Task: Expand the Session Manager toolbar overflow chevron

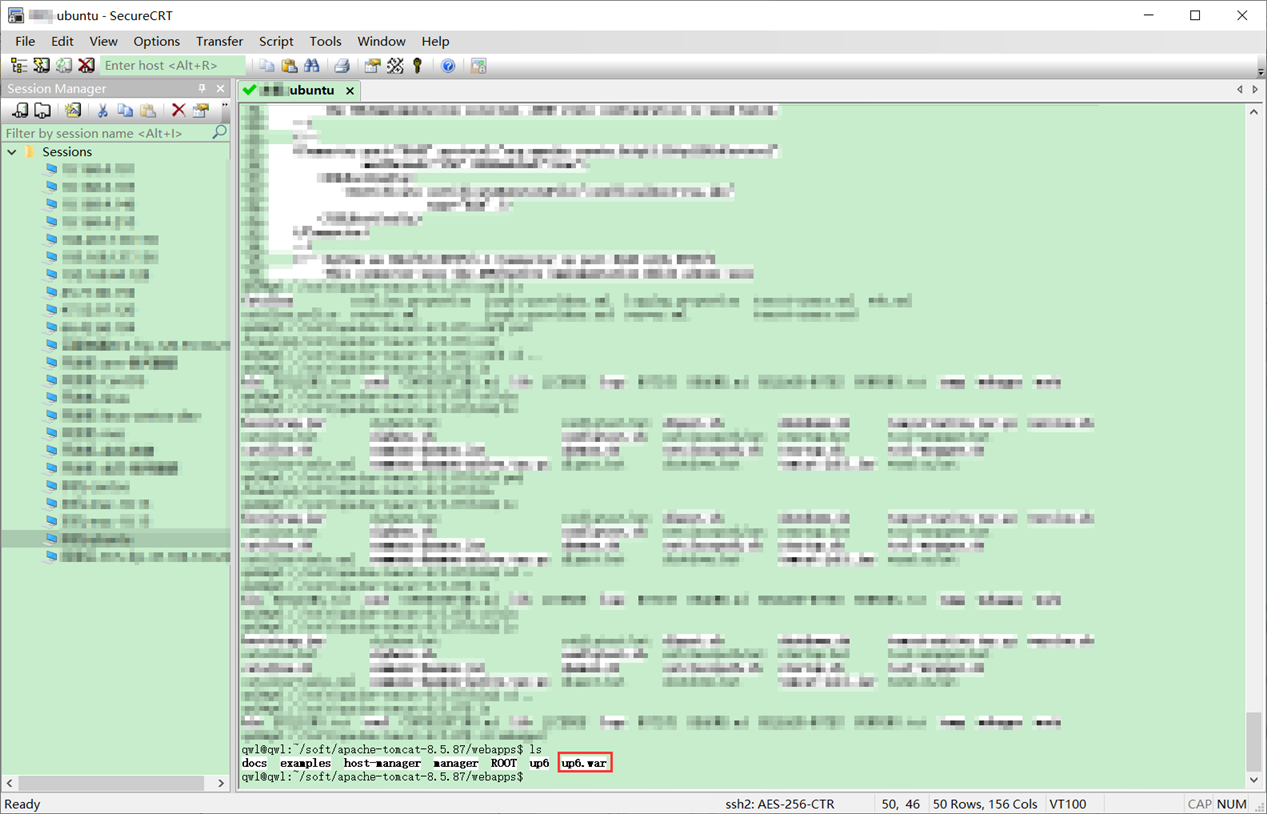Action: (x=224, y=106)
